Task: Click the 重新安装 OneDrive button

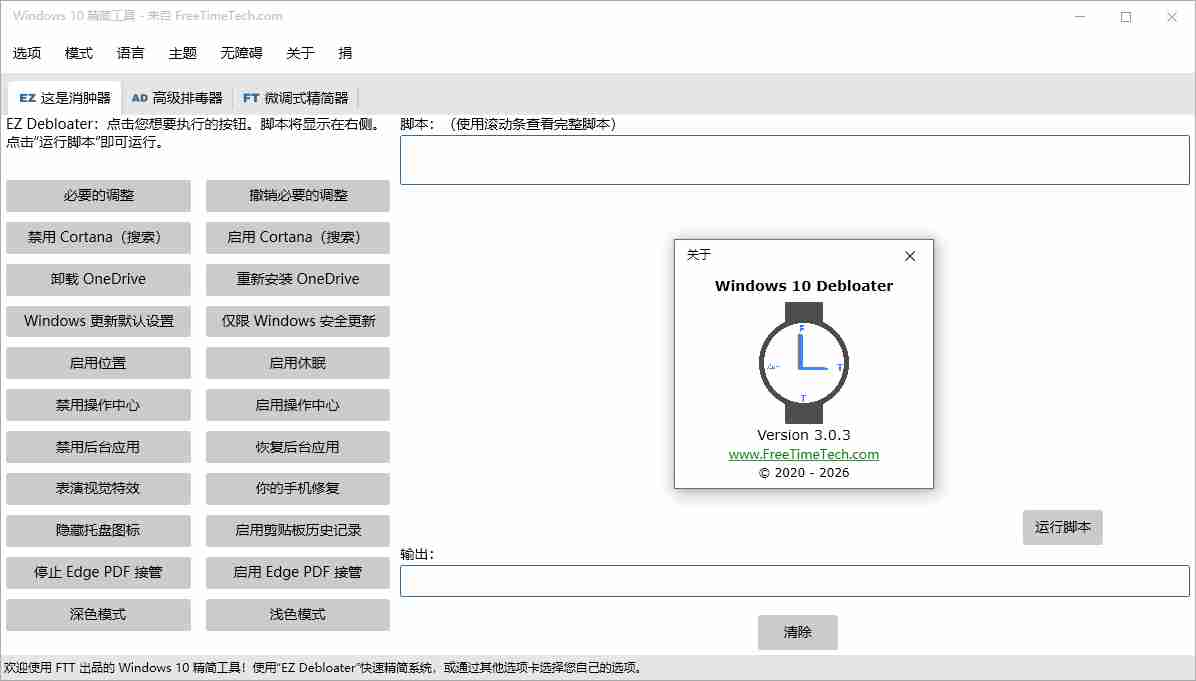Action: (297, 279)
